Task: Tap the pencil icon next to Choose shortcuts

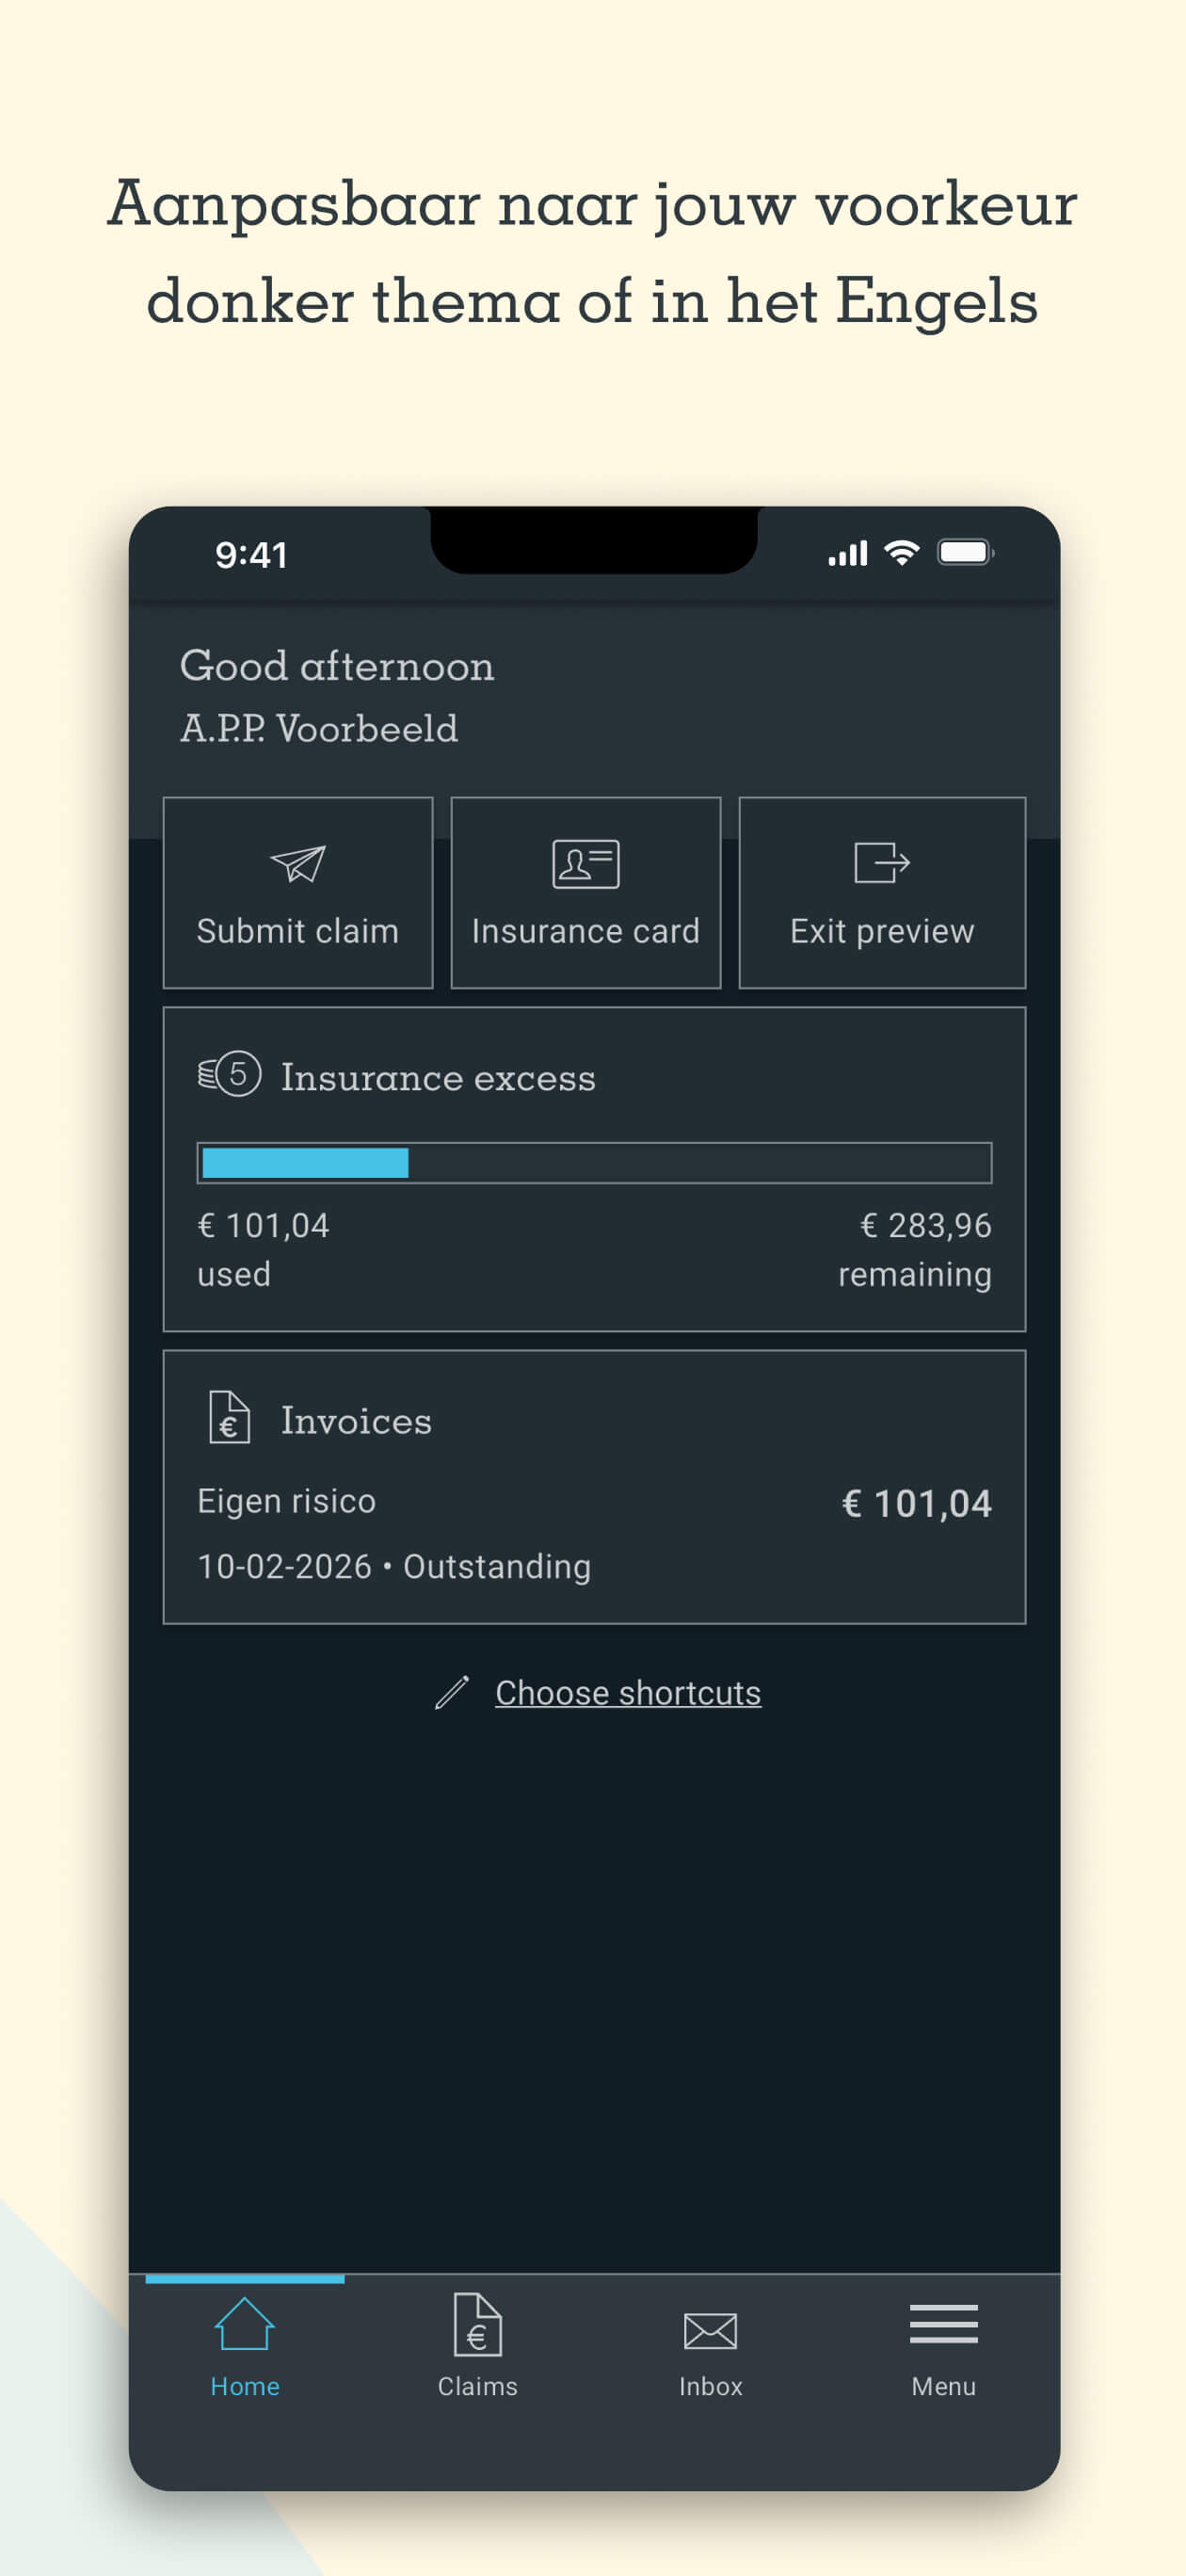Action: [452, 1692]
